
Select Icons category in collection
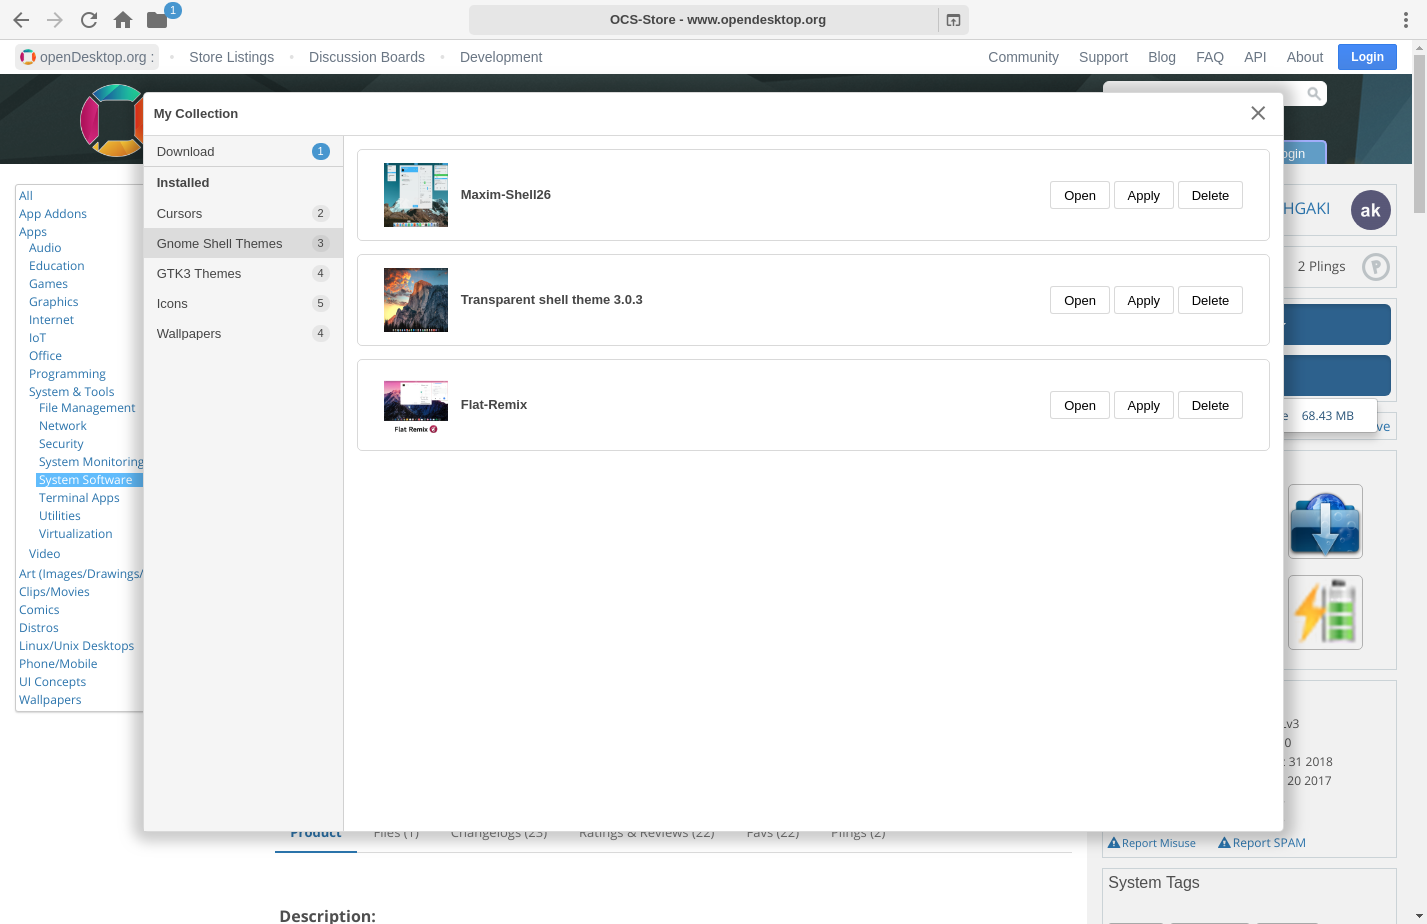point(243,303)
